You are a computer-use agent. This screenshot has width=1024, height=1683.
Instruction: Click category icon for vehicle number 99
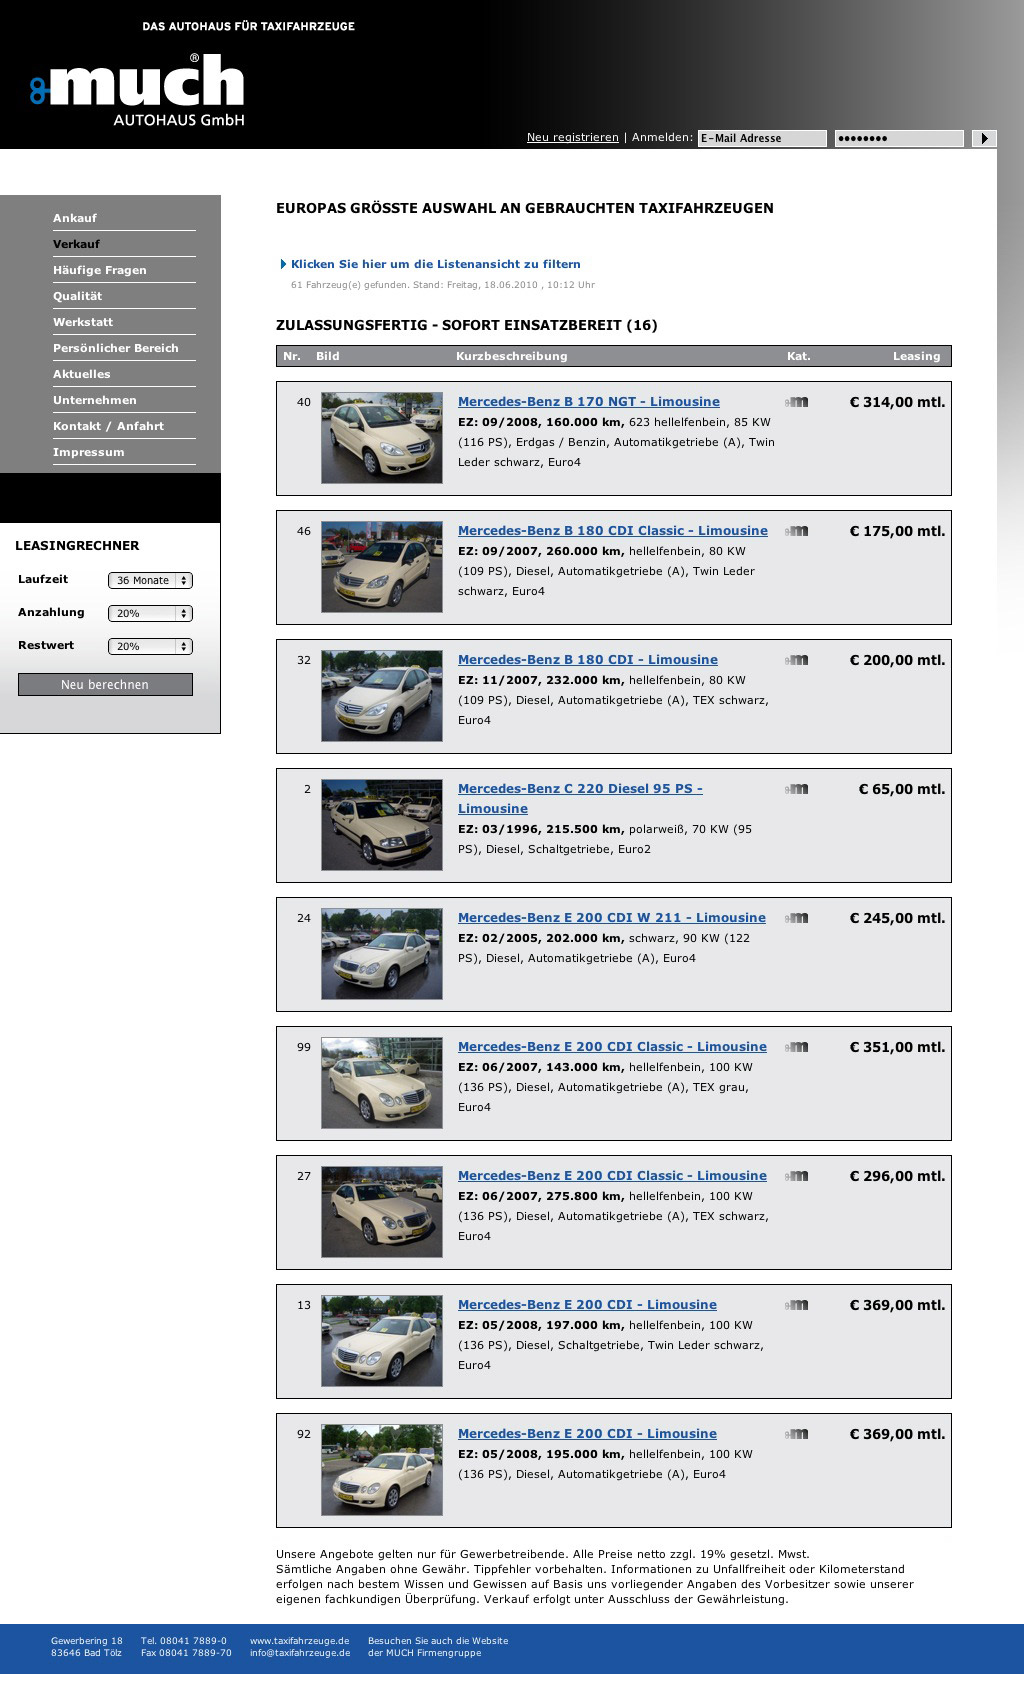pos(796,1047)
